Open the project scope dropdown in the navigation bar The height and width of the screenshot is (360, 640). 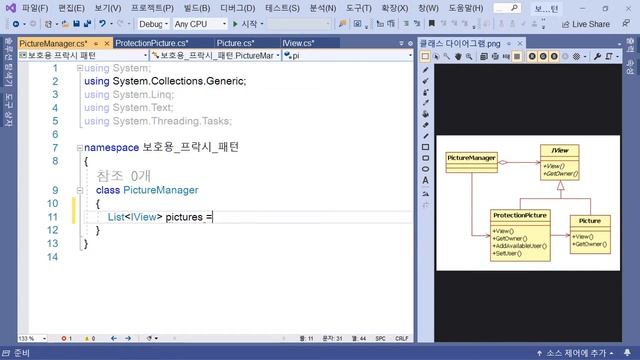point(83,55)
